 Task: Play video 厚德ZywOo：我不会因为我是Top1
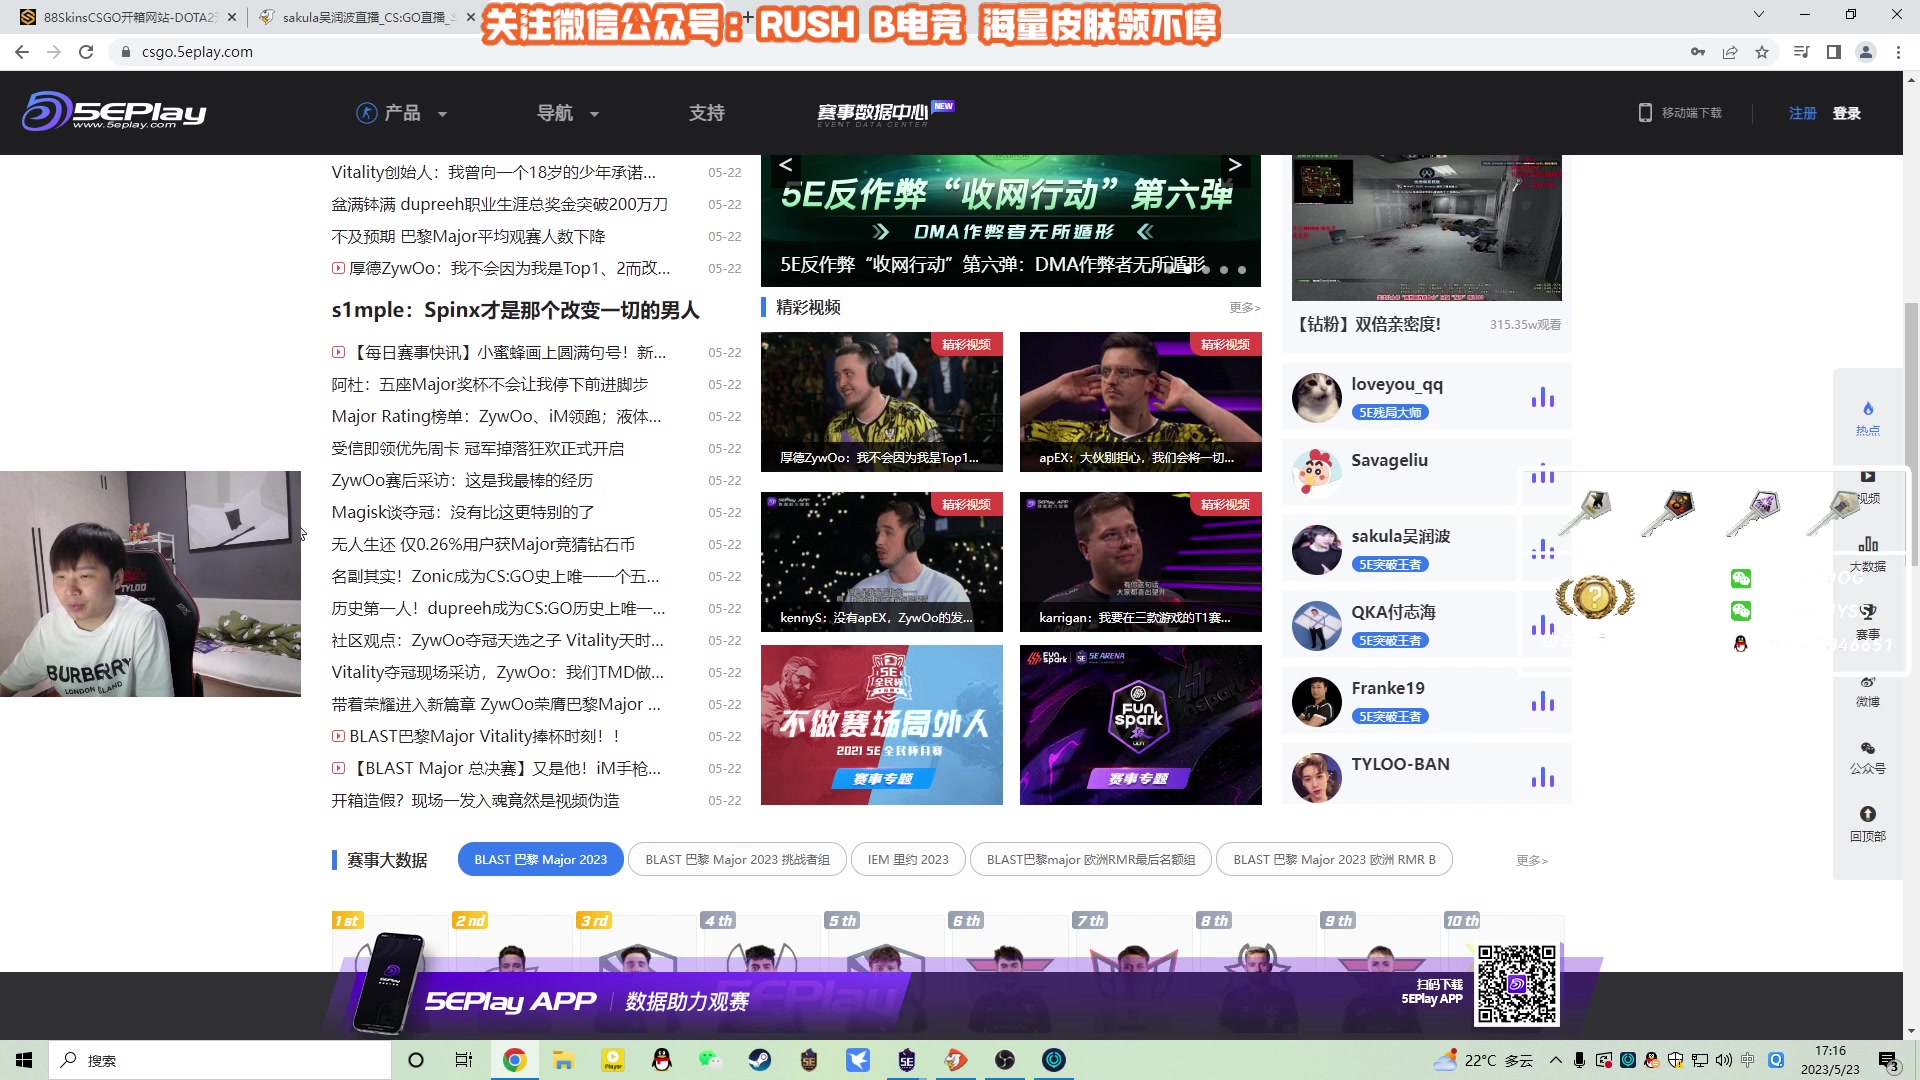coord(881,402)
